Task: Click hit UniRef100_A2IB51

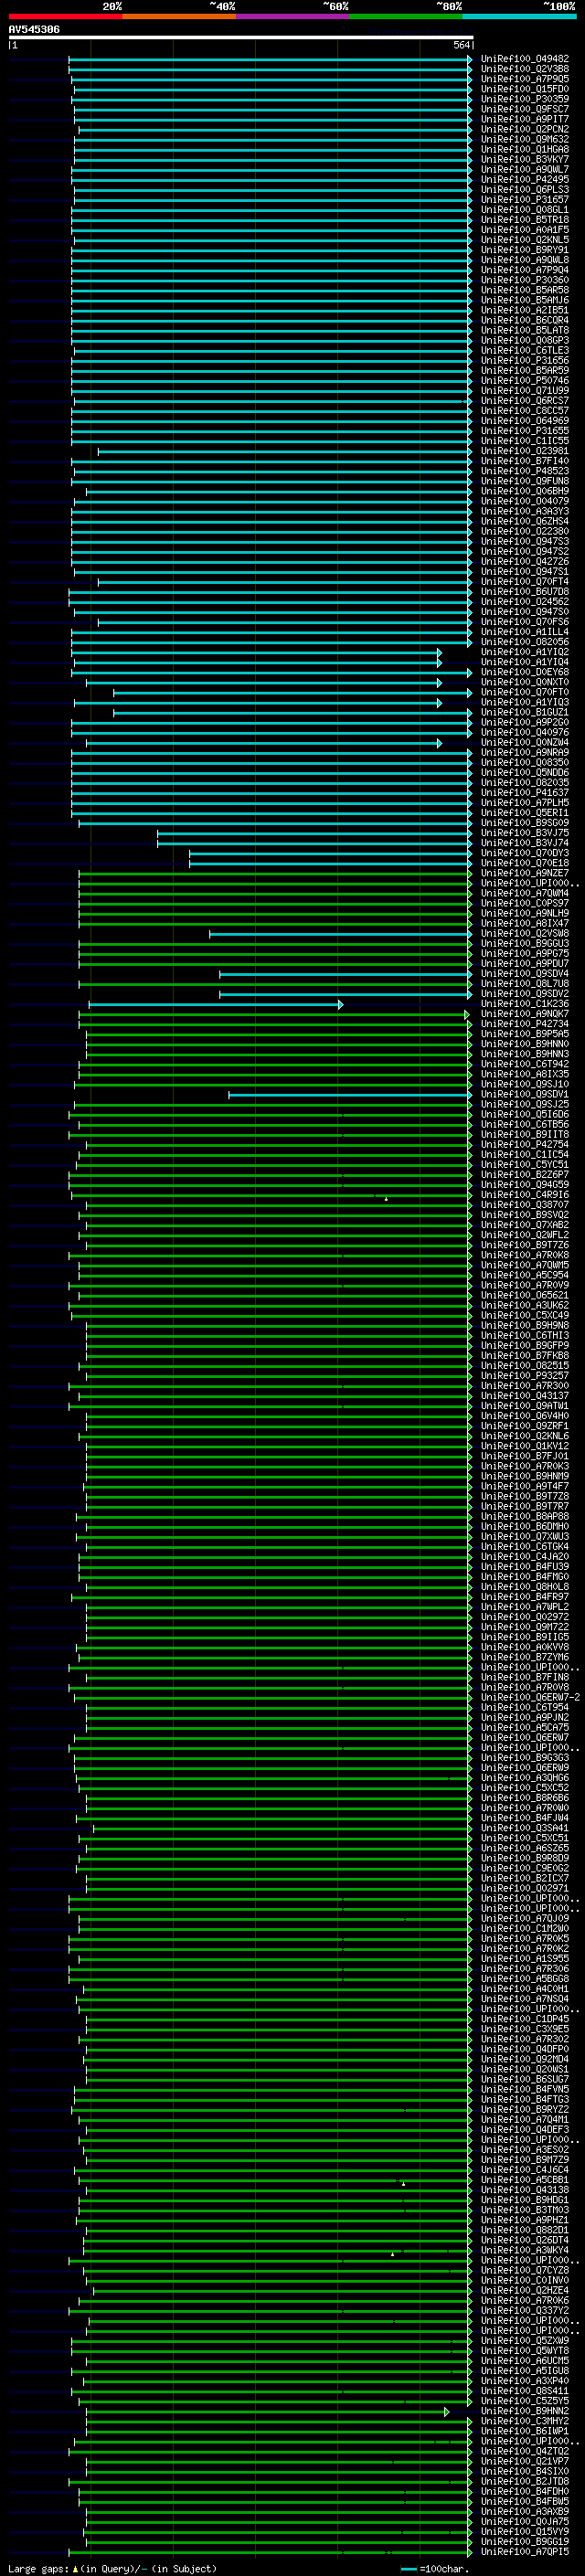Action: coord(524,310)
